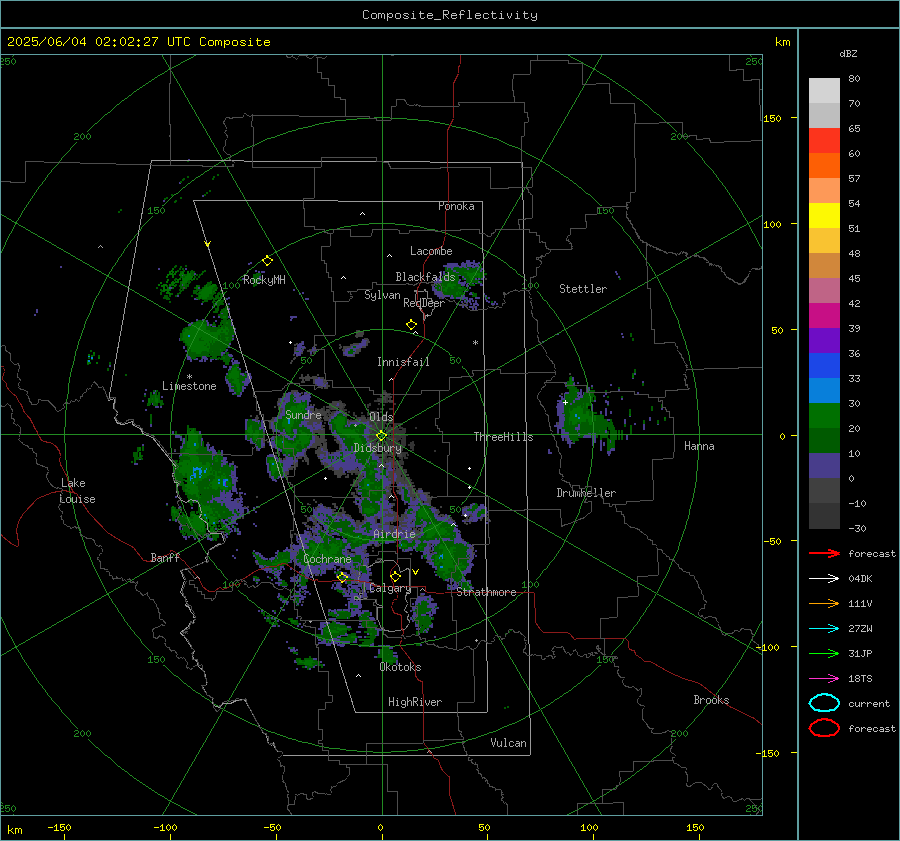Click the yellow v marker beside Calgary diamond
900x841 pixels.
coord(416,572)
